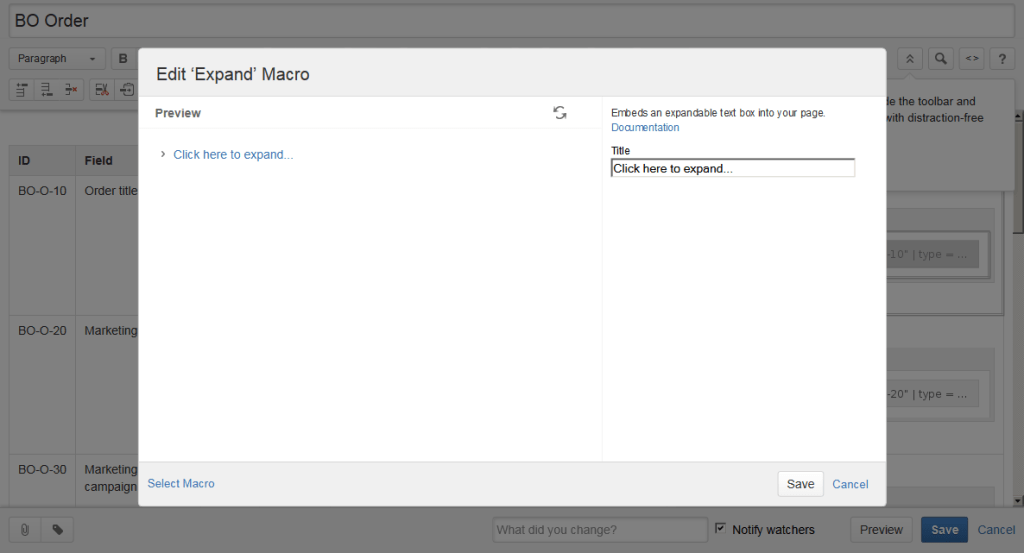Click the macro Title input field
The width and height of the screenshot is (1024, 553).
click(x=732, y=169)
